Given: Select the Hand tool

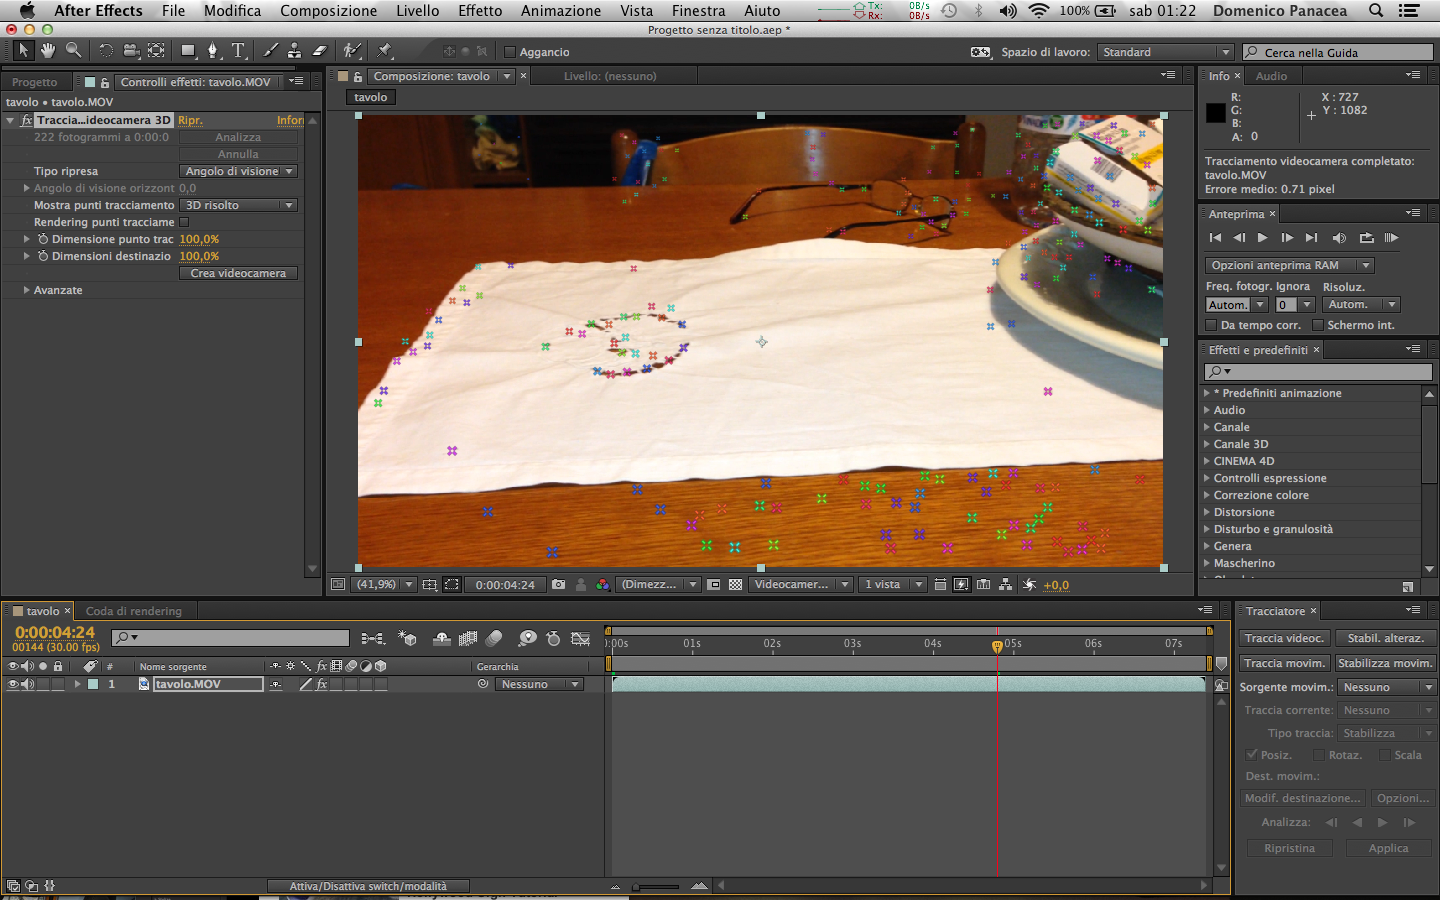Looking at the screenshot, I should tap(48, 50).
